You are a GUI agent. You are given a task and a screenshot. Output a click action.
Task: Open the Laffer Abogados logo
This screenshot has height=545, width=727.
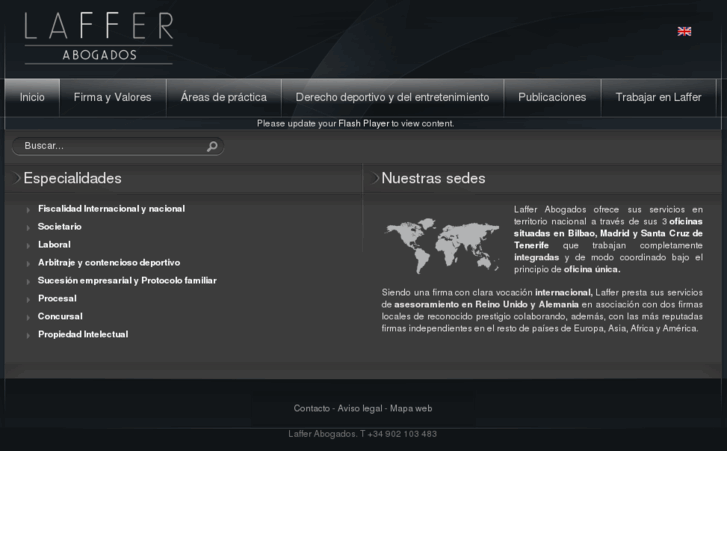point(99,38)
